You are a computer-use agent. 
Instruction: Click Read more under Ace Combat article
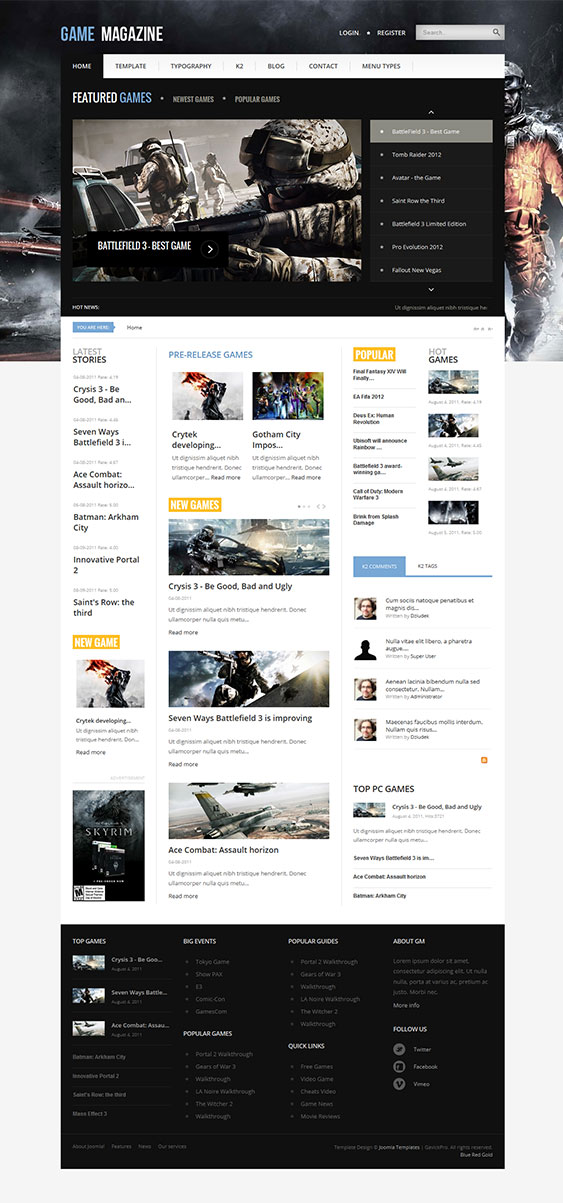coord(183,896)
